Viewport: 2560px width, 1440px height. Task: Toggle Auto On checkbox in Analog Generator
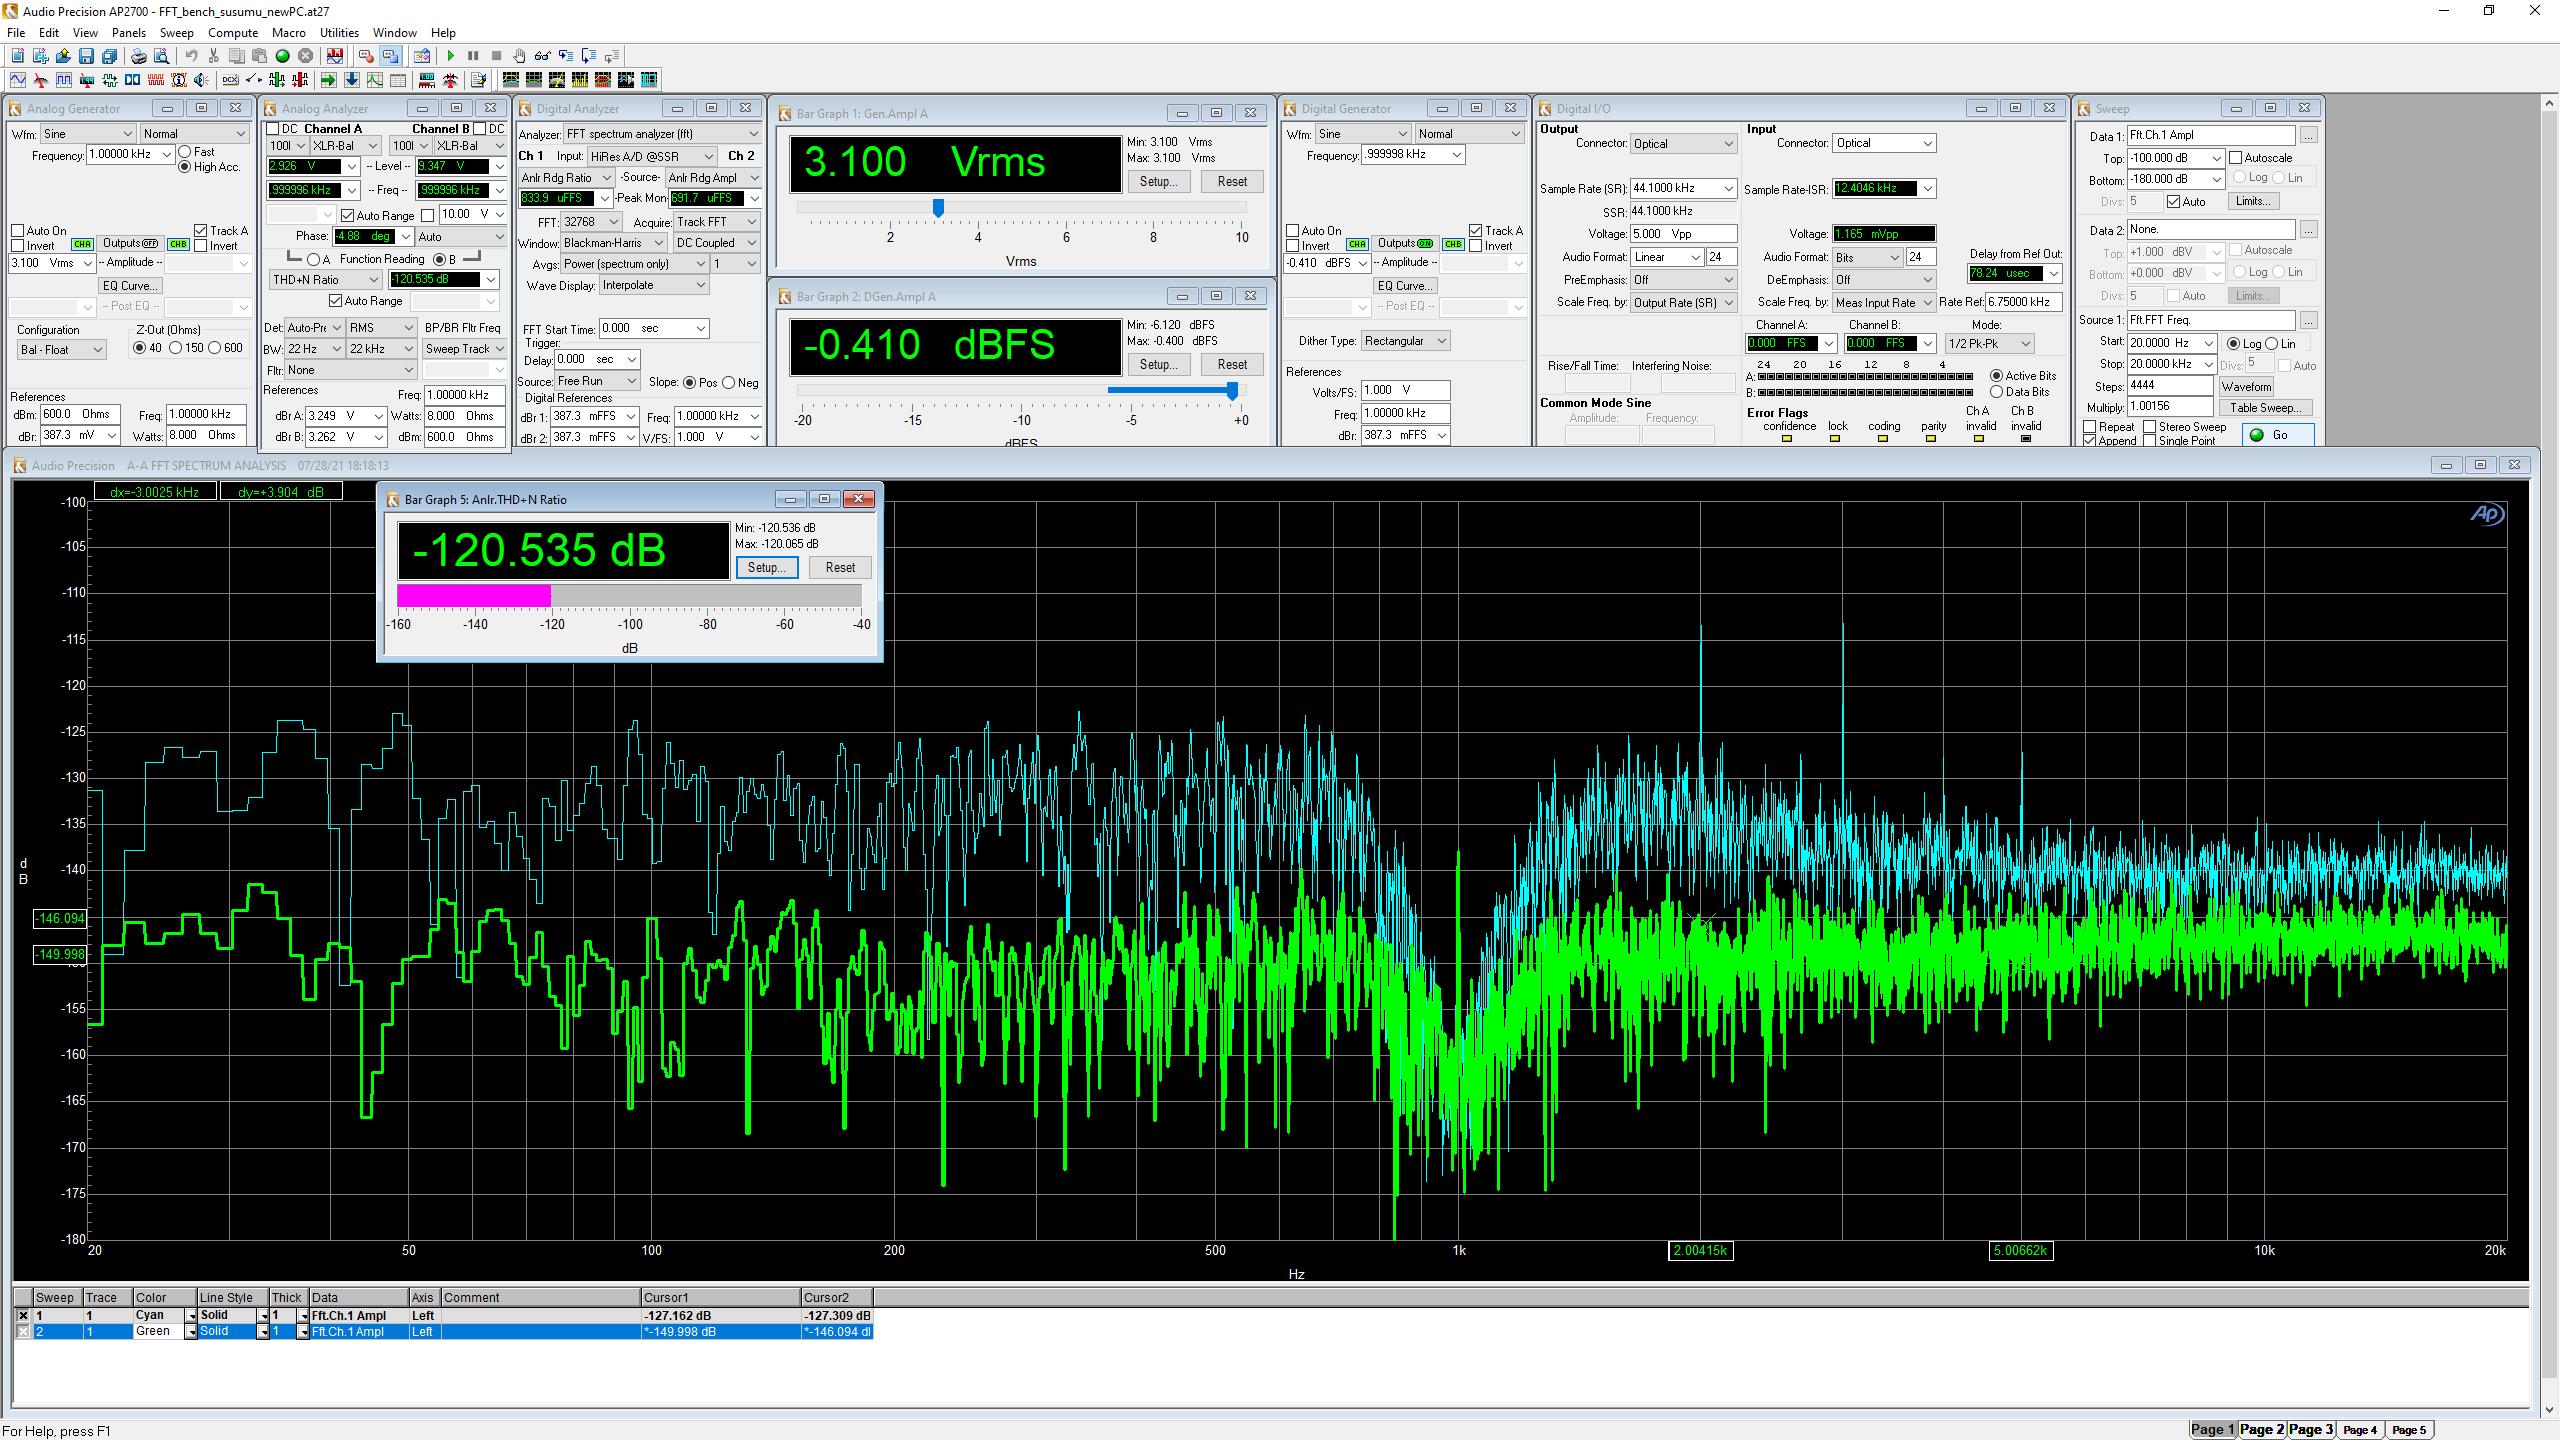[17, 231]
